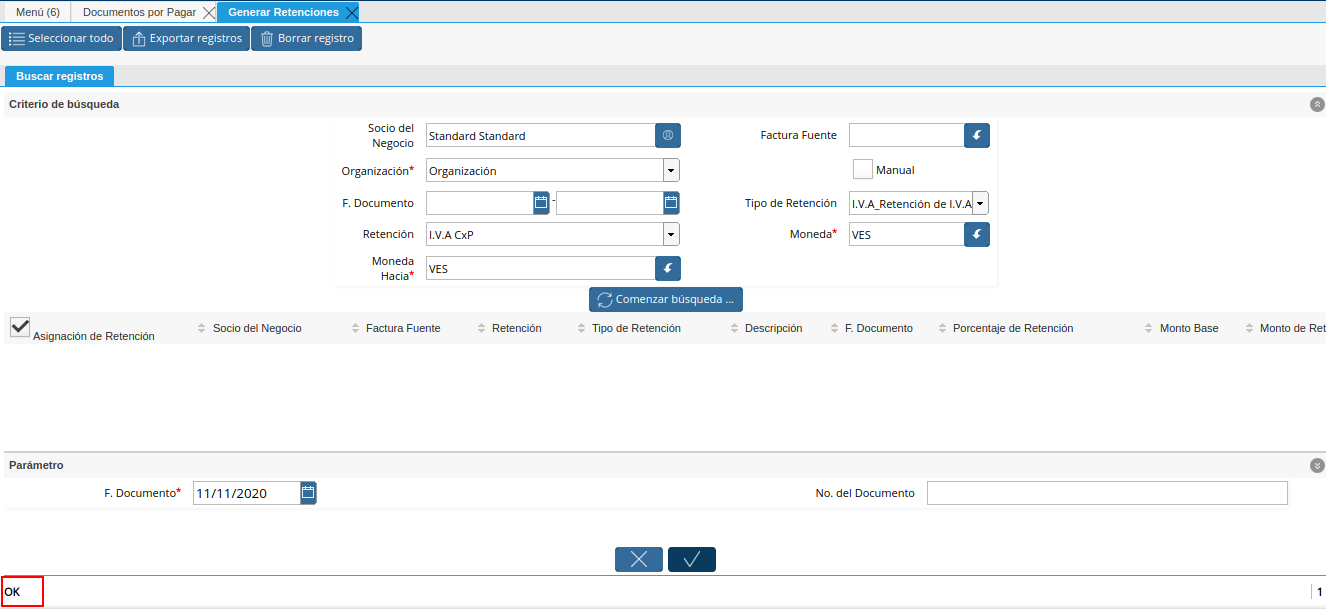Screen dimensions: 1326x609
Task: Open Socio del Negocio search icon
Action: (668, 135)
